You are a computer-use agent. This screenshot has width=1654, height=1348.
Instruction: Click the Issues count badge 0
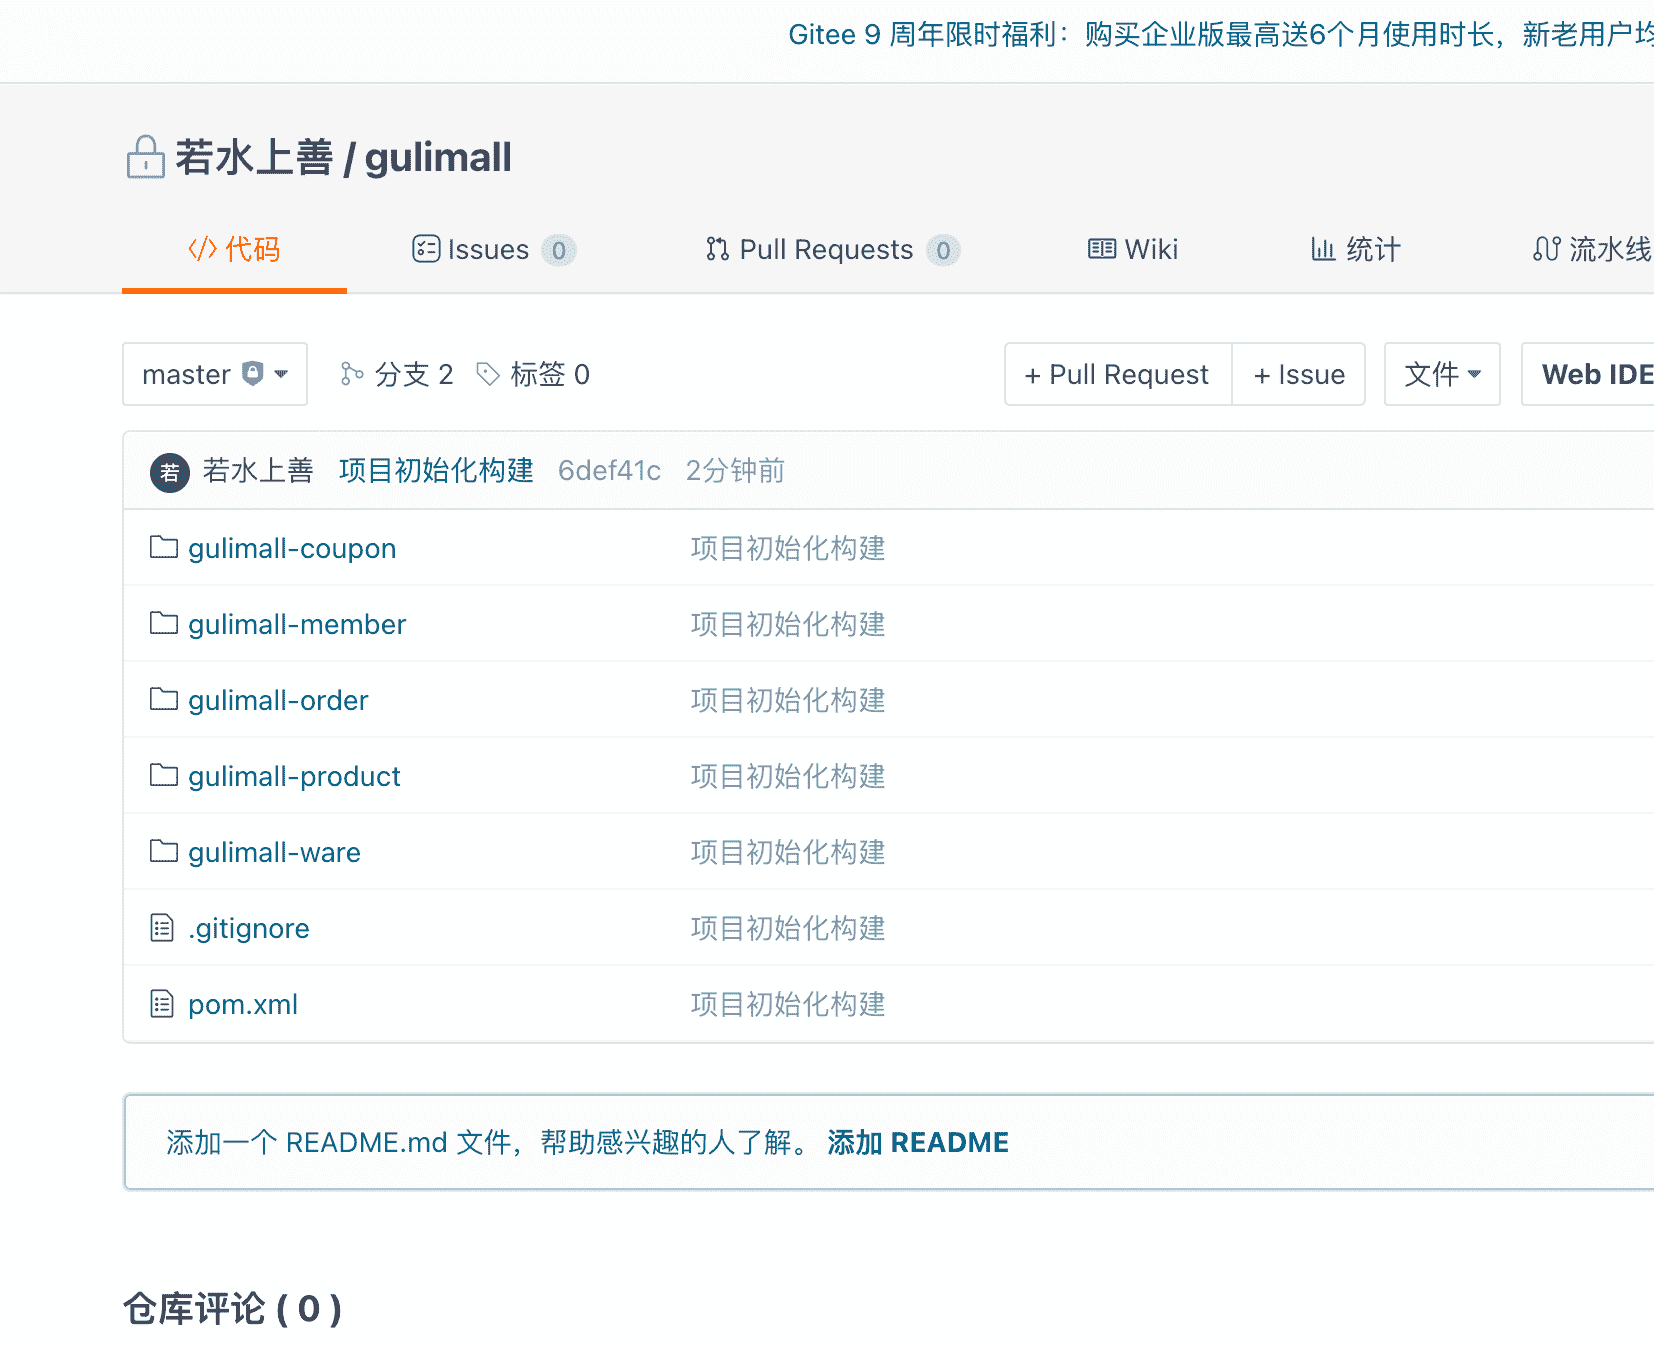pyautogui.click(x=559, y=250)
